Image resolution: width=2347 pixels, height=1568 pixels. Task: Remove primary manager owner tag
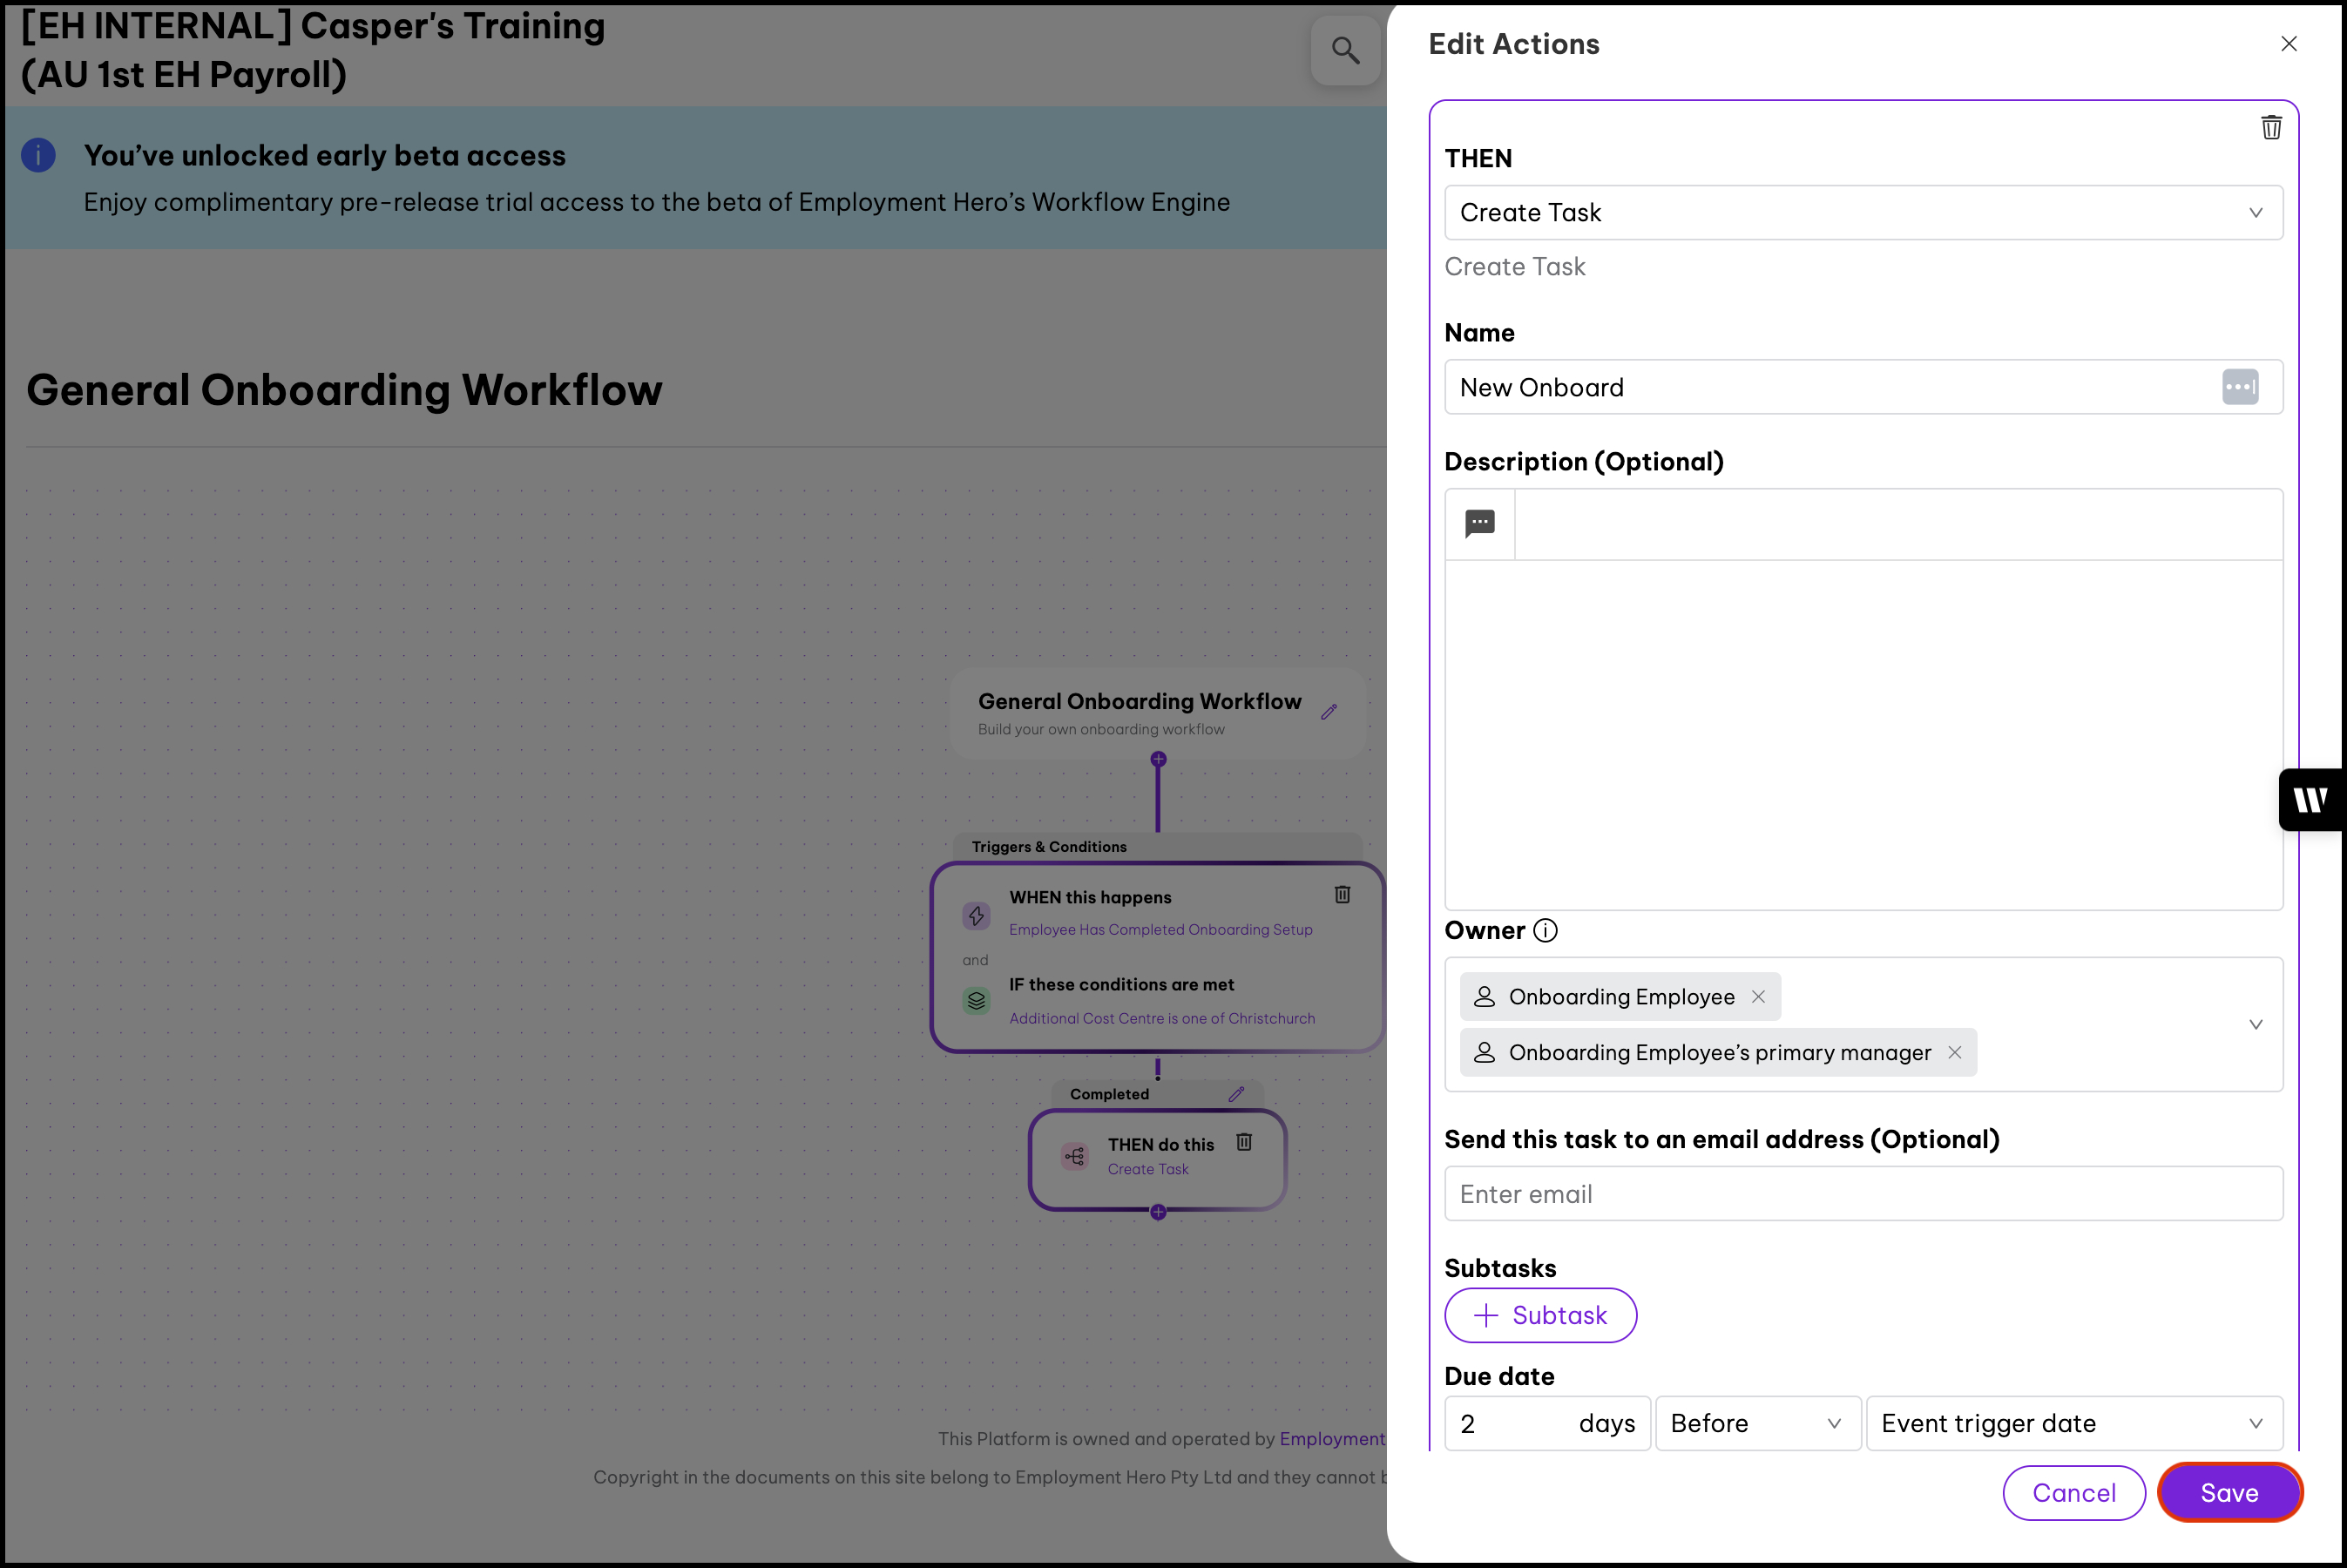1954,1052
